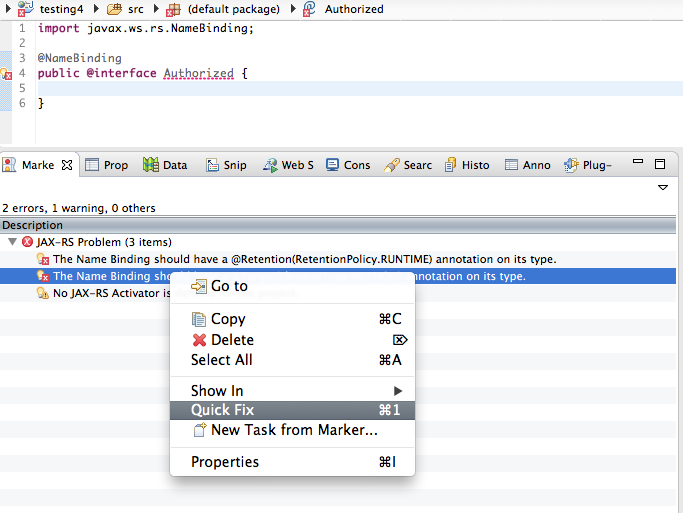Close the Markers view tab

pos(67,165)
